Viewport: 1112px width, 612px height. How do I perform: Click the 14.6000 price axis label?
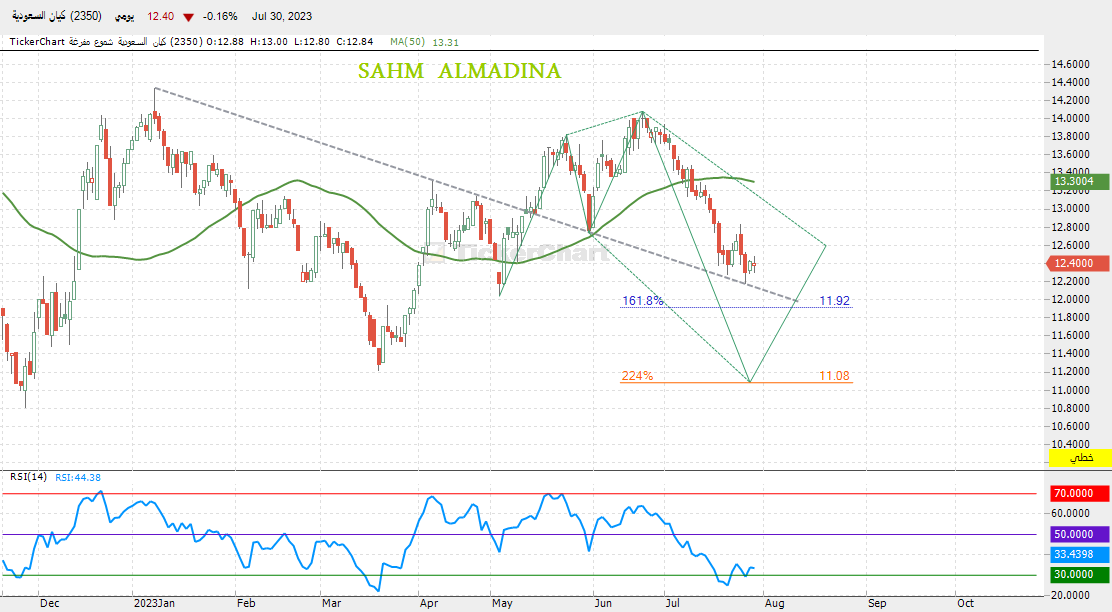pyautogui.click(x=1072, y=64)
